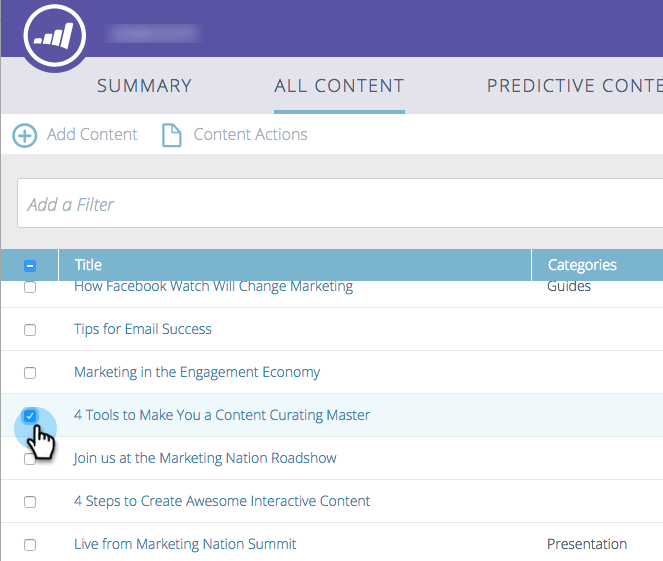Click the Add a Filter input field

coord(340,203)
